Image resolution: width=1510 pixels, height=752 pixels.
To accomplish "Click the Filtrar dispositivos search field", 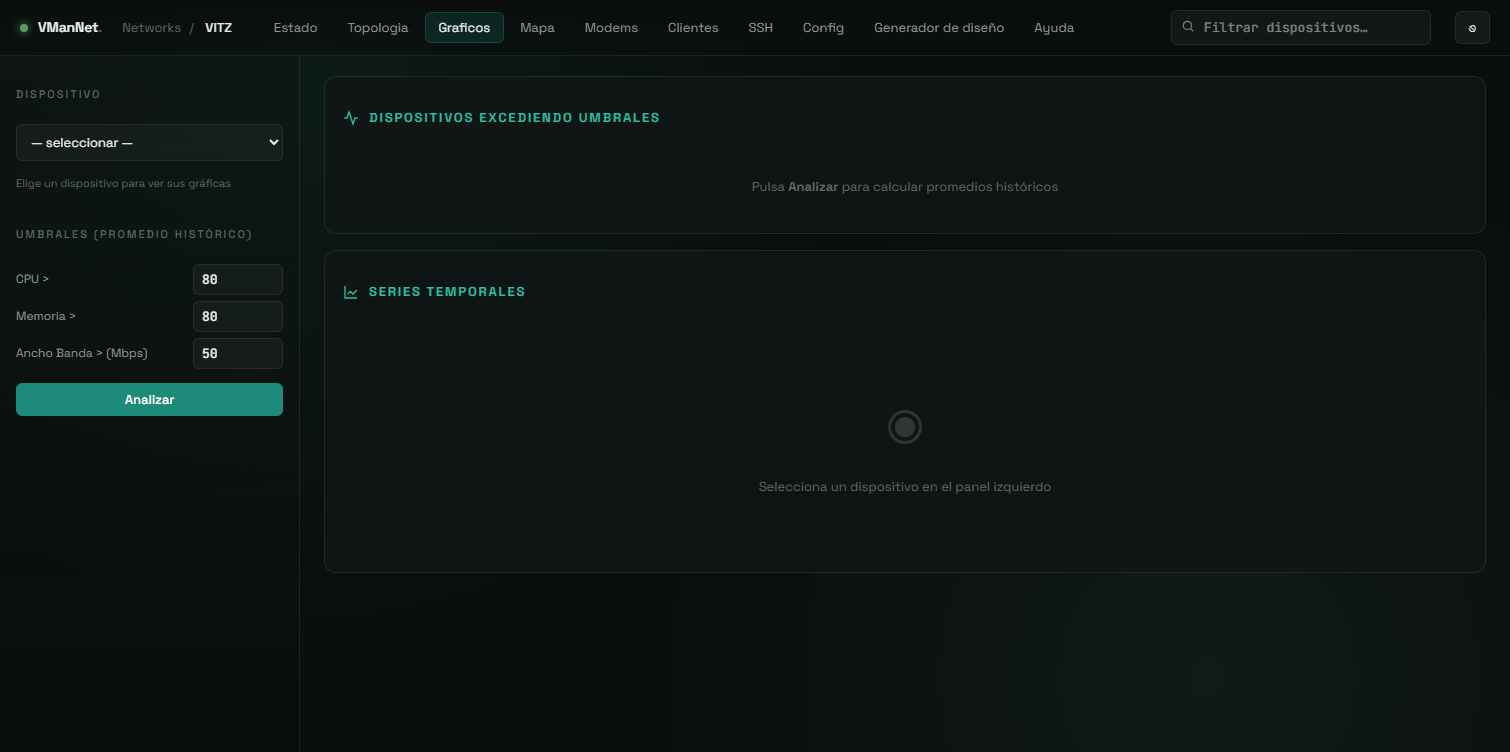I will pos(1300,27).
